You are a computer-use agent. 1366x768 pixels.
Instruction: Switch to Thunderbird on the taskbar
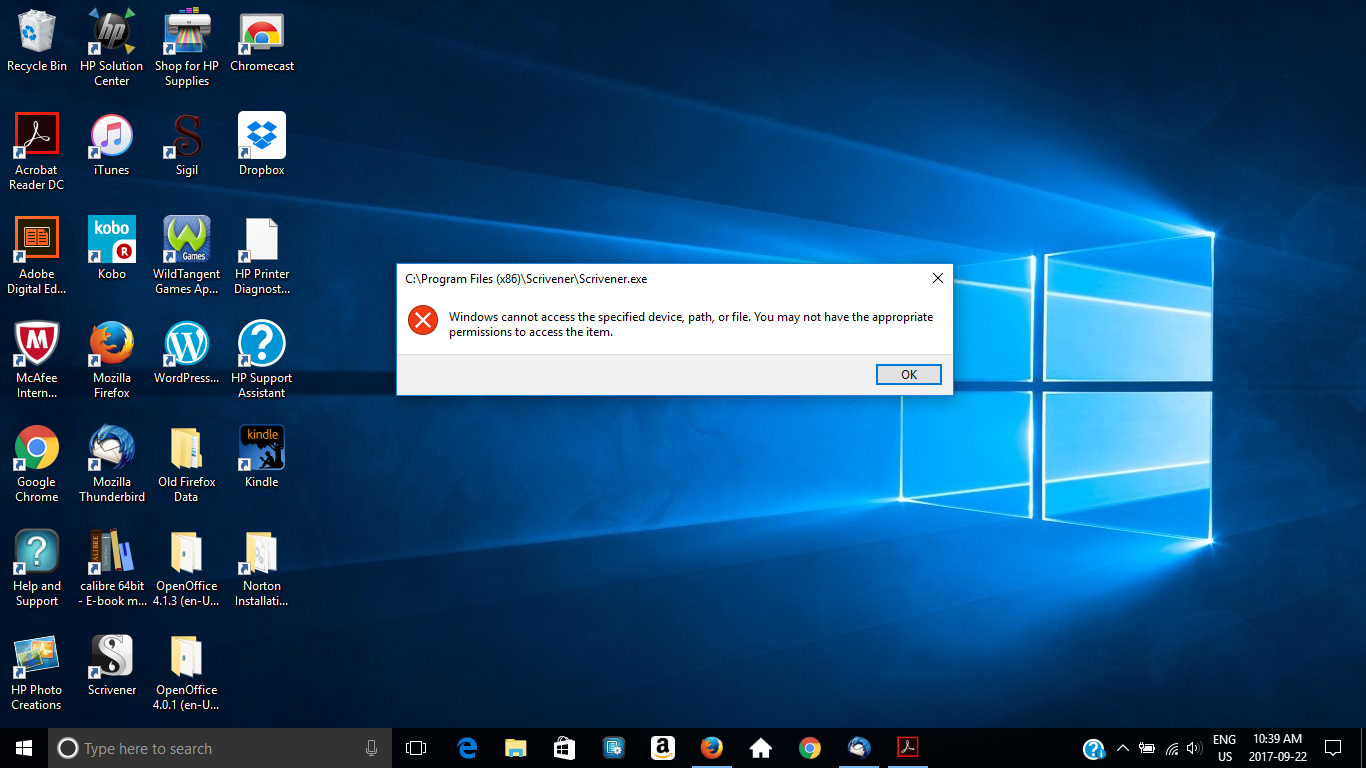tap(858, 748)
